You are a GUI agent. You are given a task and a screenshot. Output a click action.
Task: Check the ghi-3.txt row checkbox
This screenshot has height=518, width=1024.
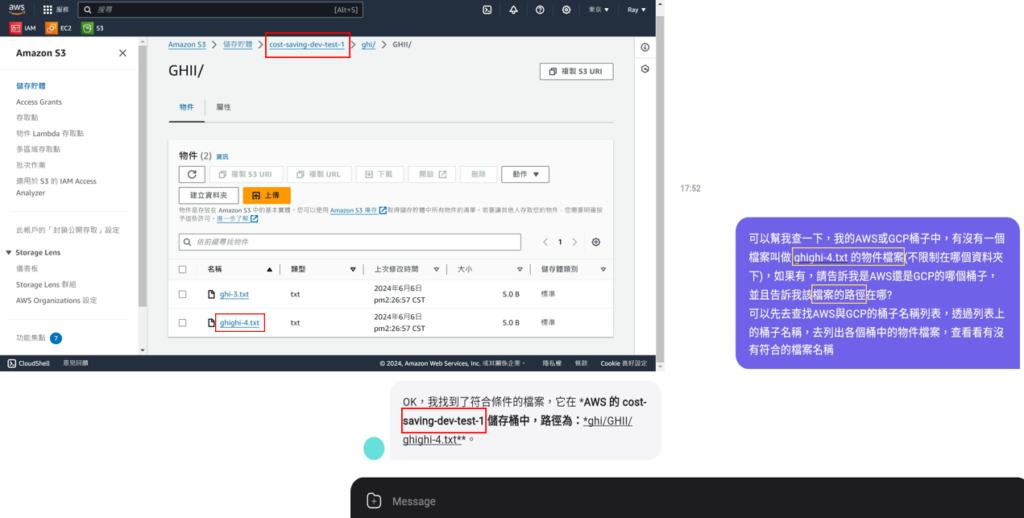pos(183,295)
